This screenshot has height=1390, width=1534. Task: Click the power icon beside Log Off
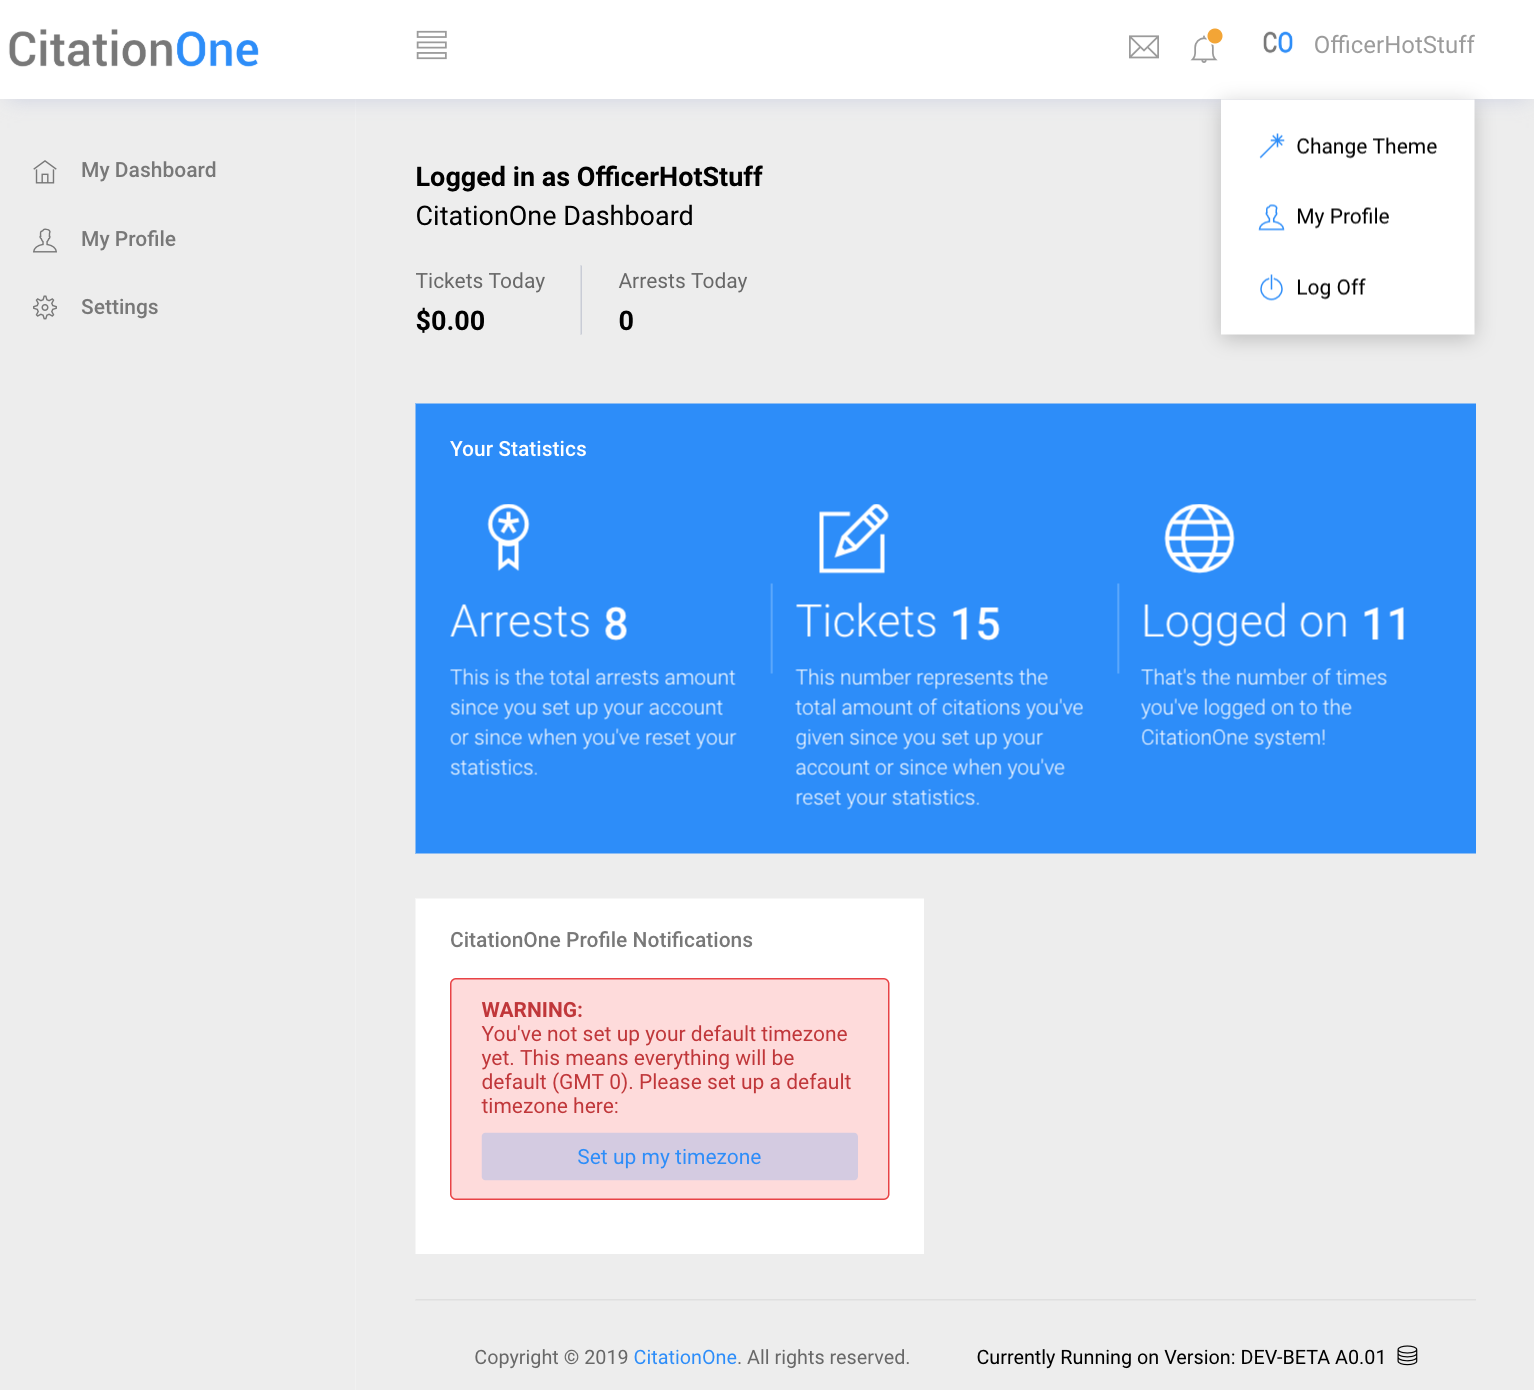(x=1271, y=288)
